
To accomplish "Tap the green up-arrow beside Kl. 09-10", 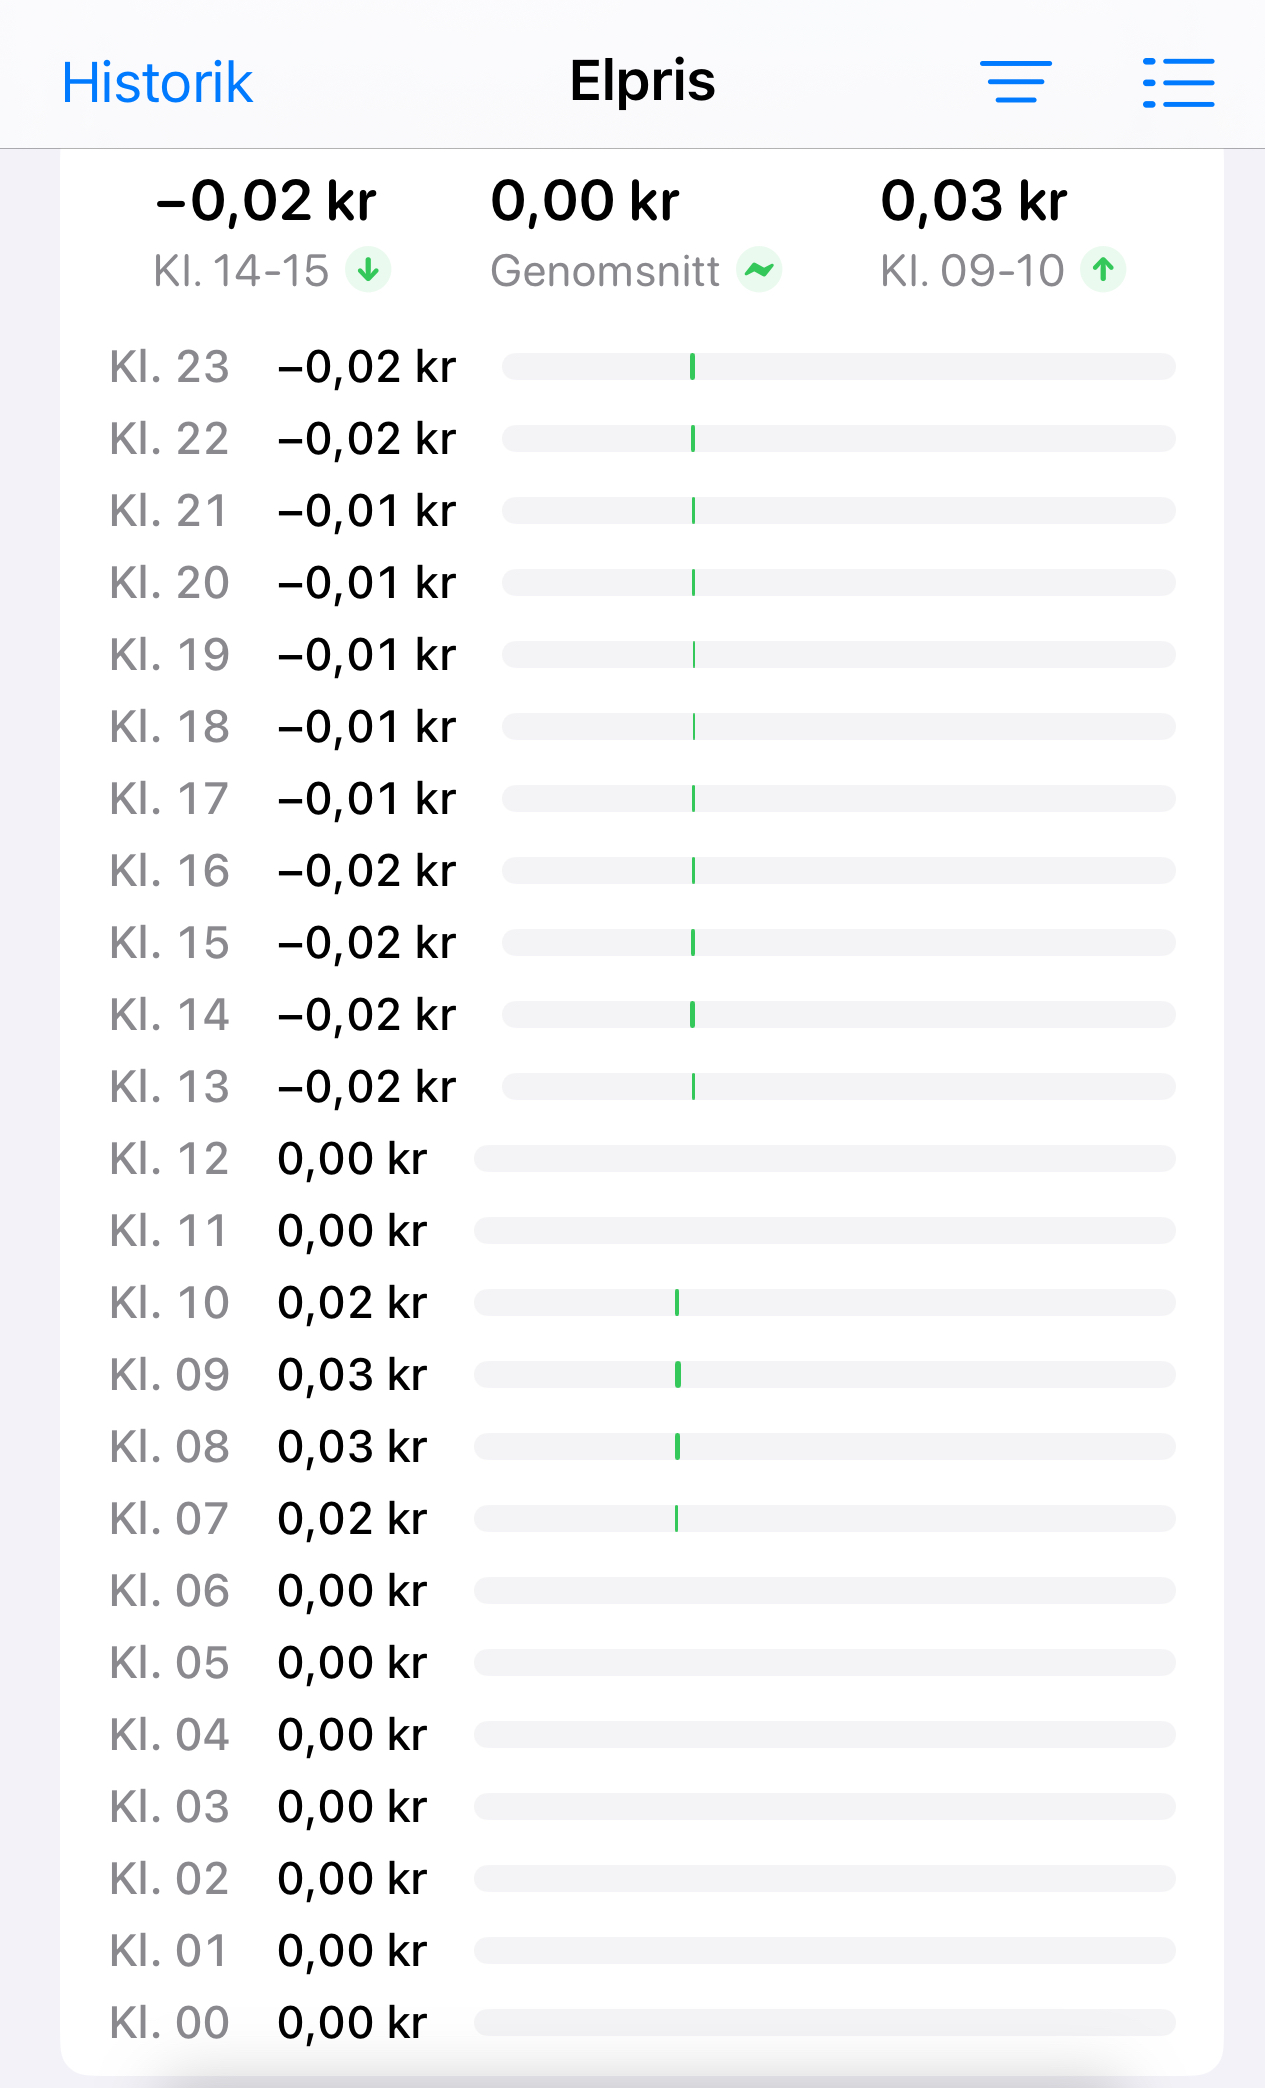I will tap(1103, 270).
